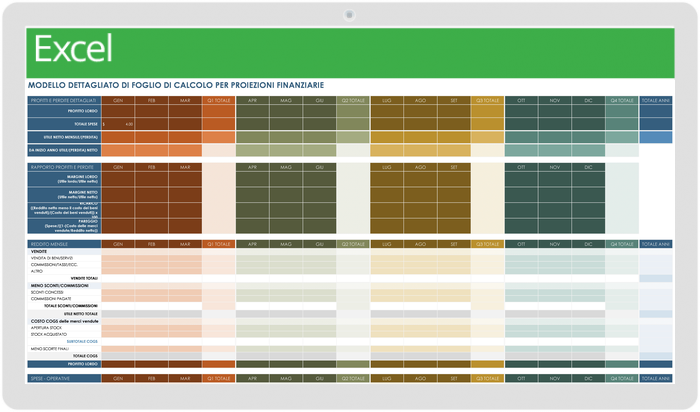This screenshot has width=700, height=412.
Task: Select Q1 TOTALE header in Reddito mensile table
Action: 219,244
